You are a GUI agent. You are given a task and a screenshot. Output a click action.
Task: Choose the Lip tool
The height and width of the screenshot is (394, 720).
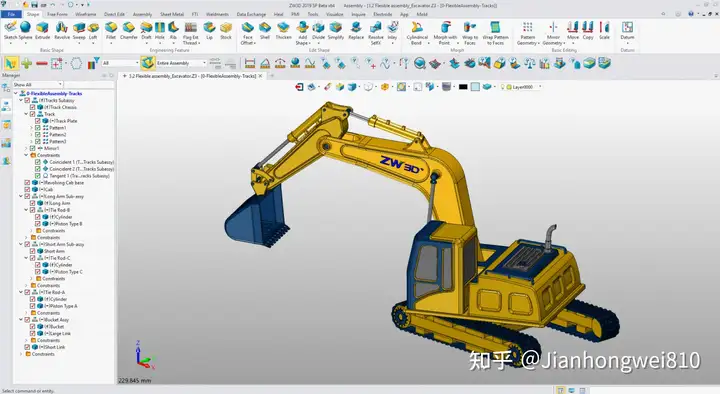pyautogui.click(x=209, y=30)
